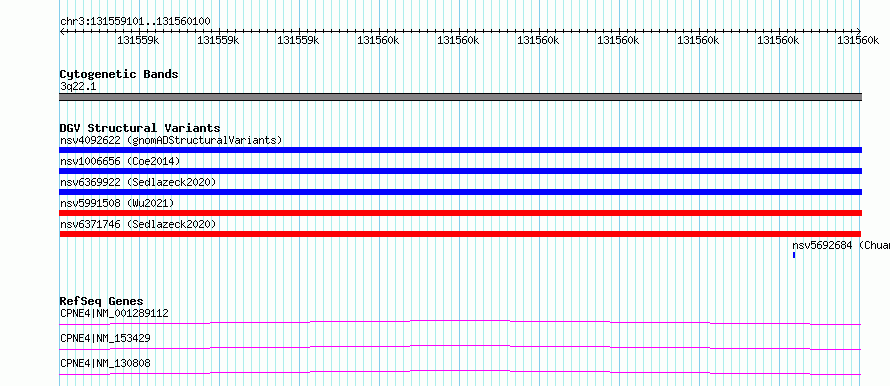Viewport: 890px width, 386px height.
Task: Open the nsv1006656 (Coe2014) label
Action: tap(120, 161)
